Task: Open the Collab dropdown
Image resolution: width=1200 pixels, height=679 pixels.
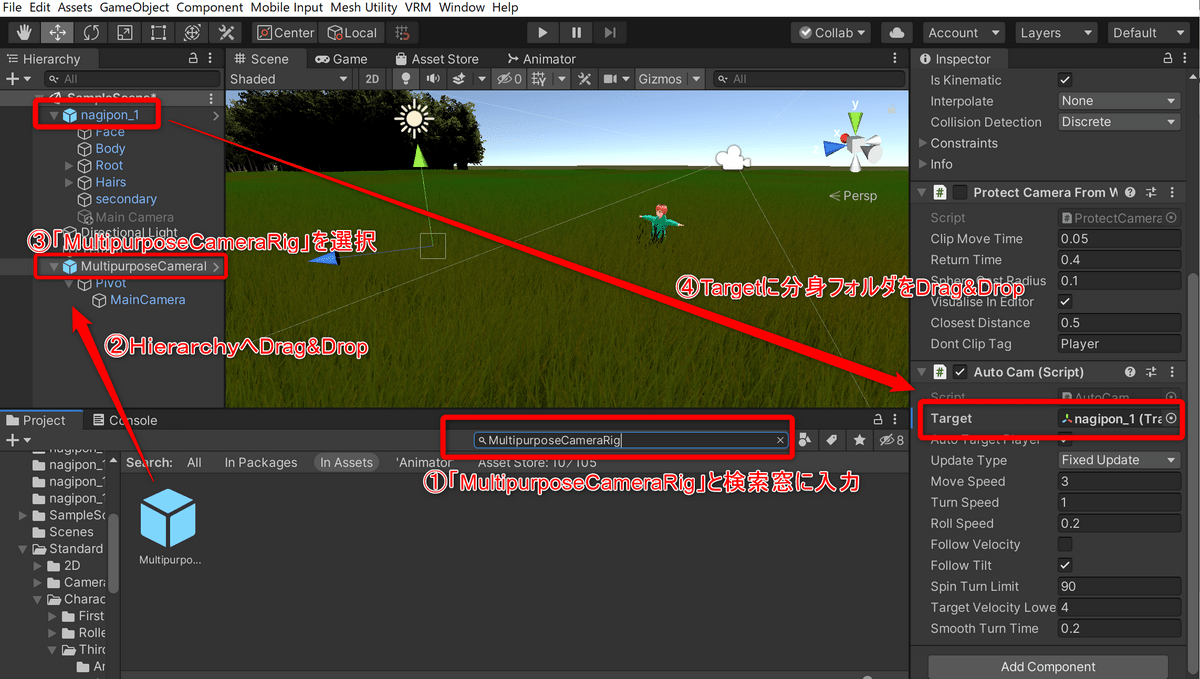Action: pos(832,33)
